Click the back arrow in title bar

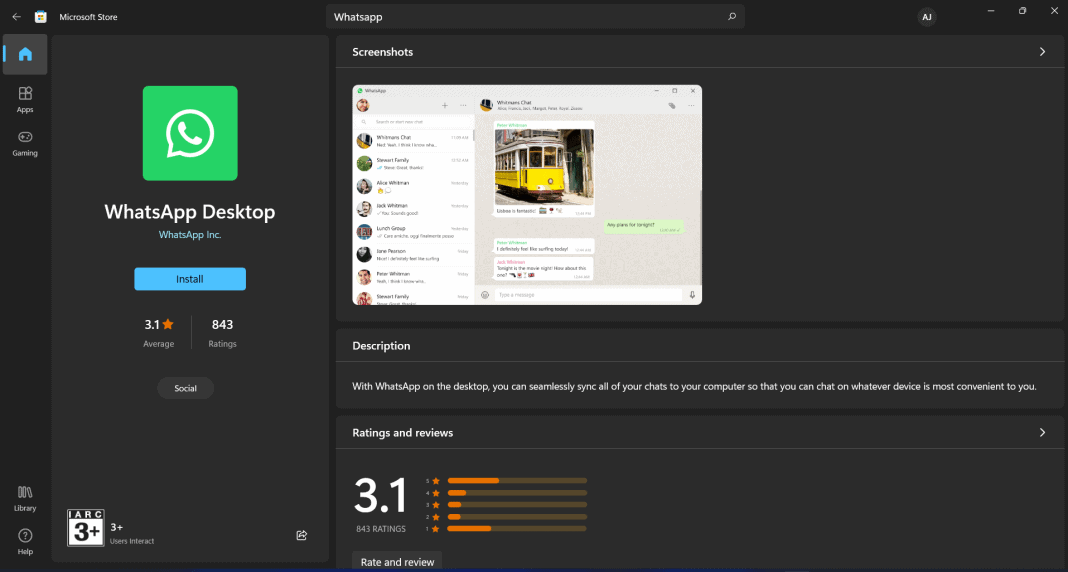(x=16, y=17)
